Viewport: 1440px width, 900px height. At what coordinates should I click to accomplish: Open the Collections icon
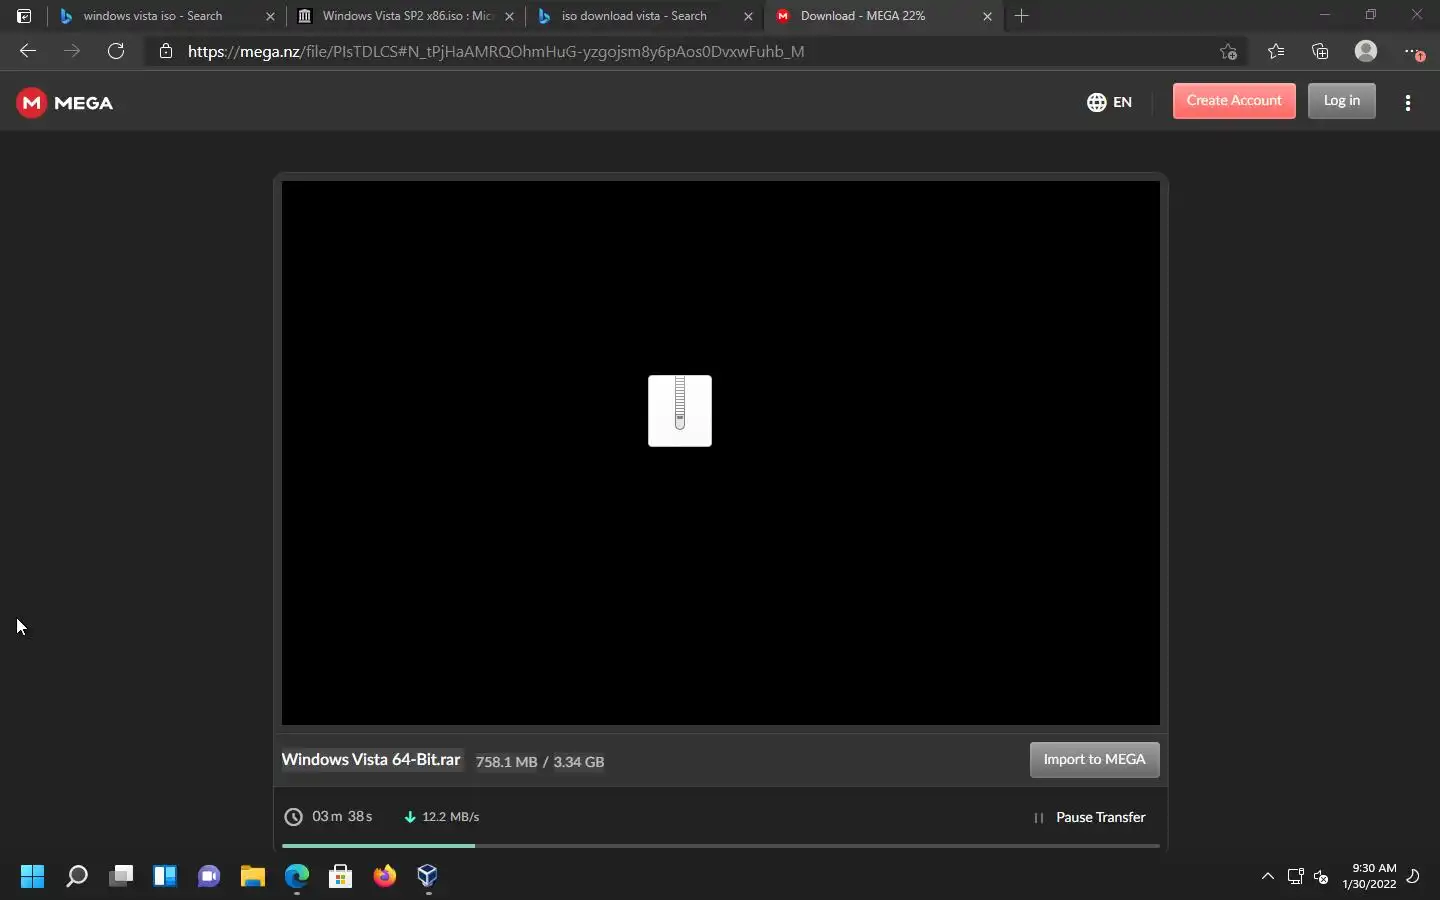(x=1320, y=52)
